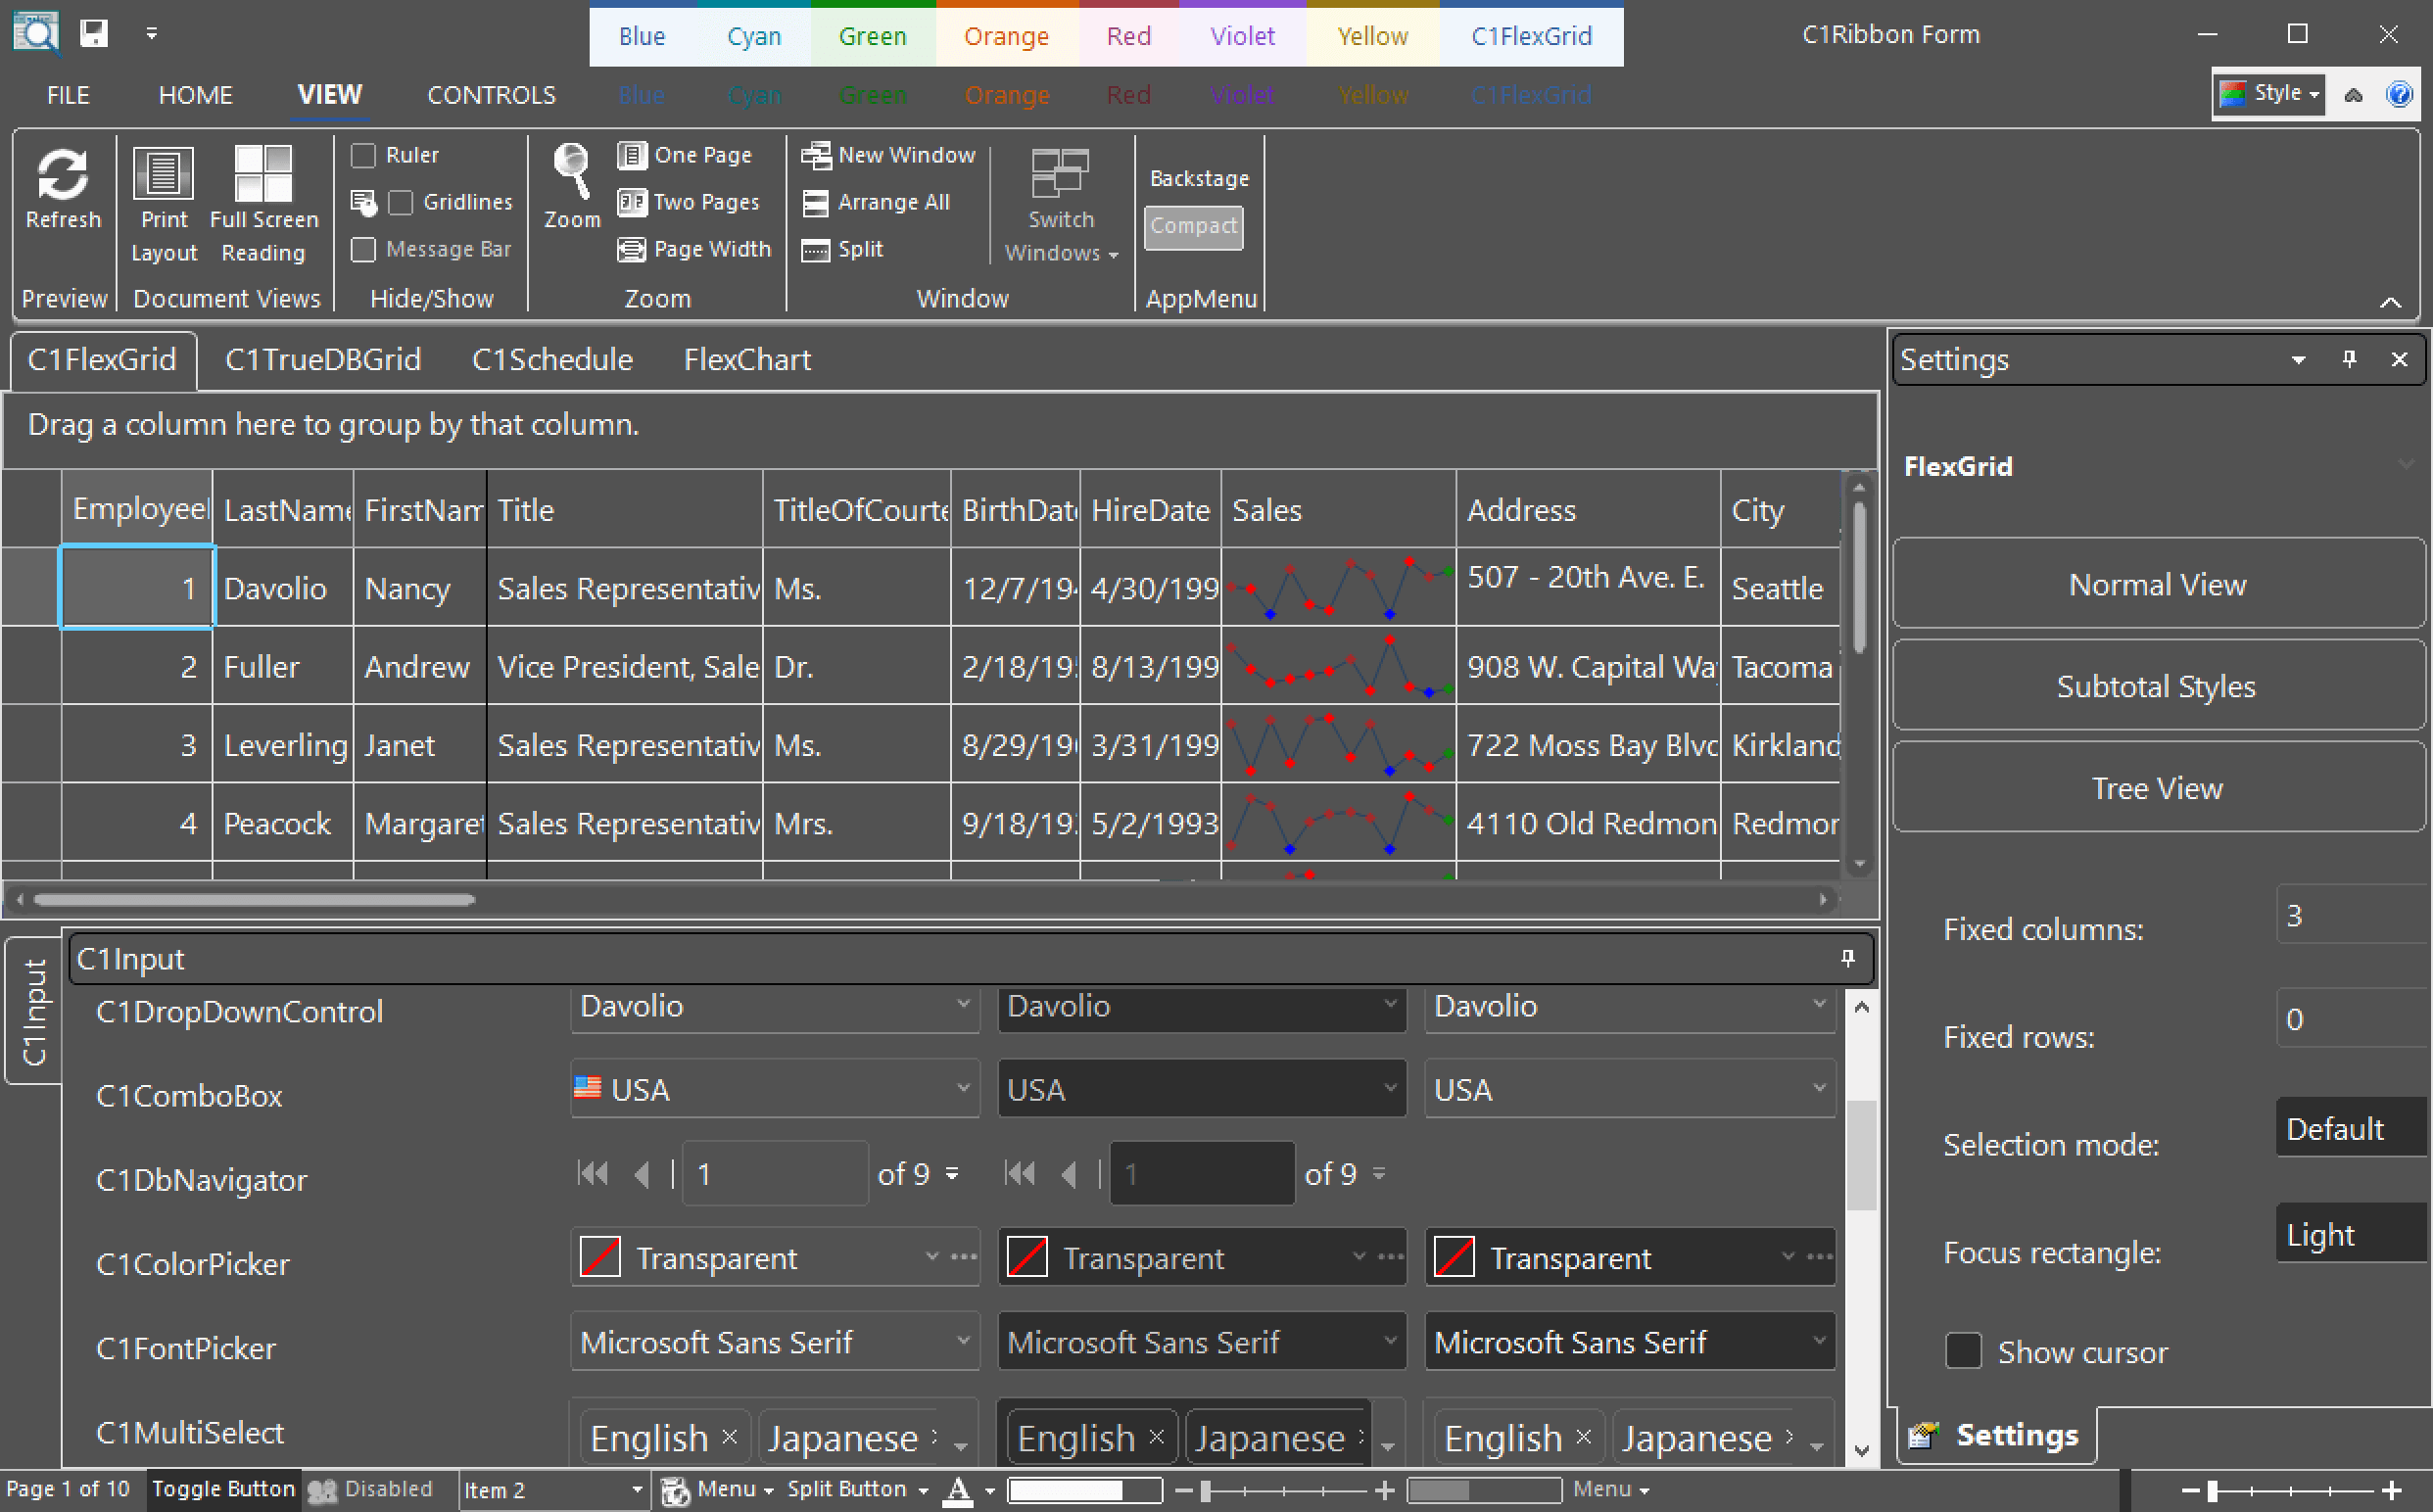Viewport: 2433px width, 1512px height.
Task: Open the Split Button dropdown arrow
Action: pyautogui.click(x=923, y=1490)
